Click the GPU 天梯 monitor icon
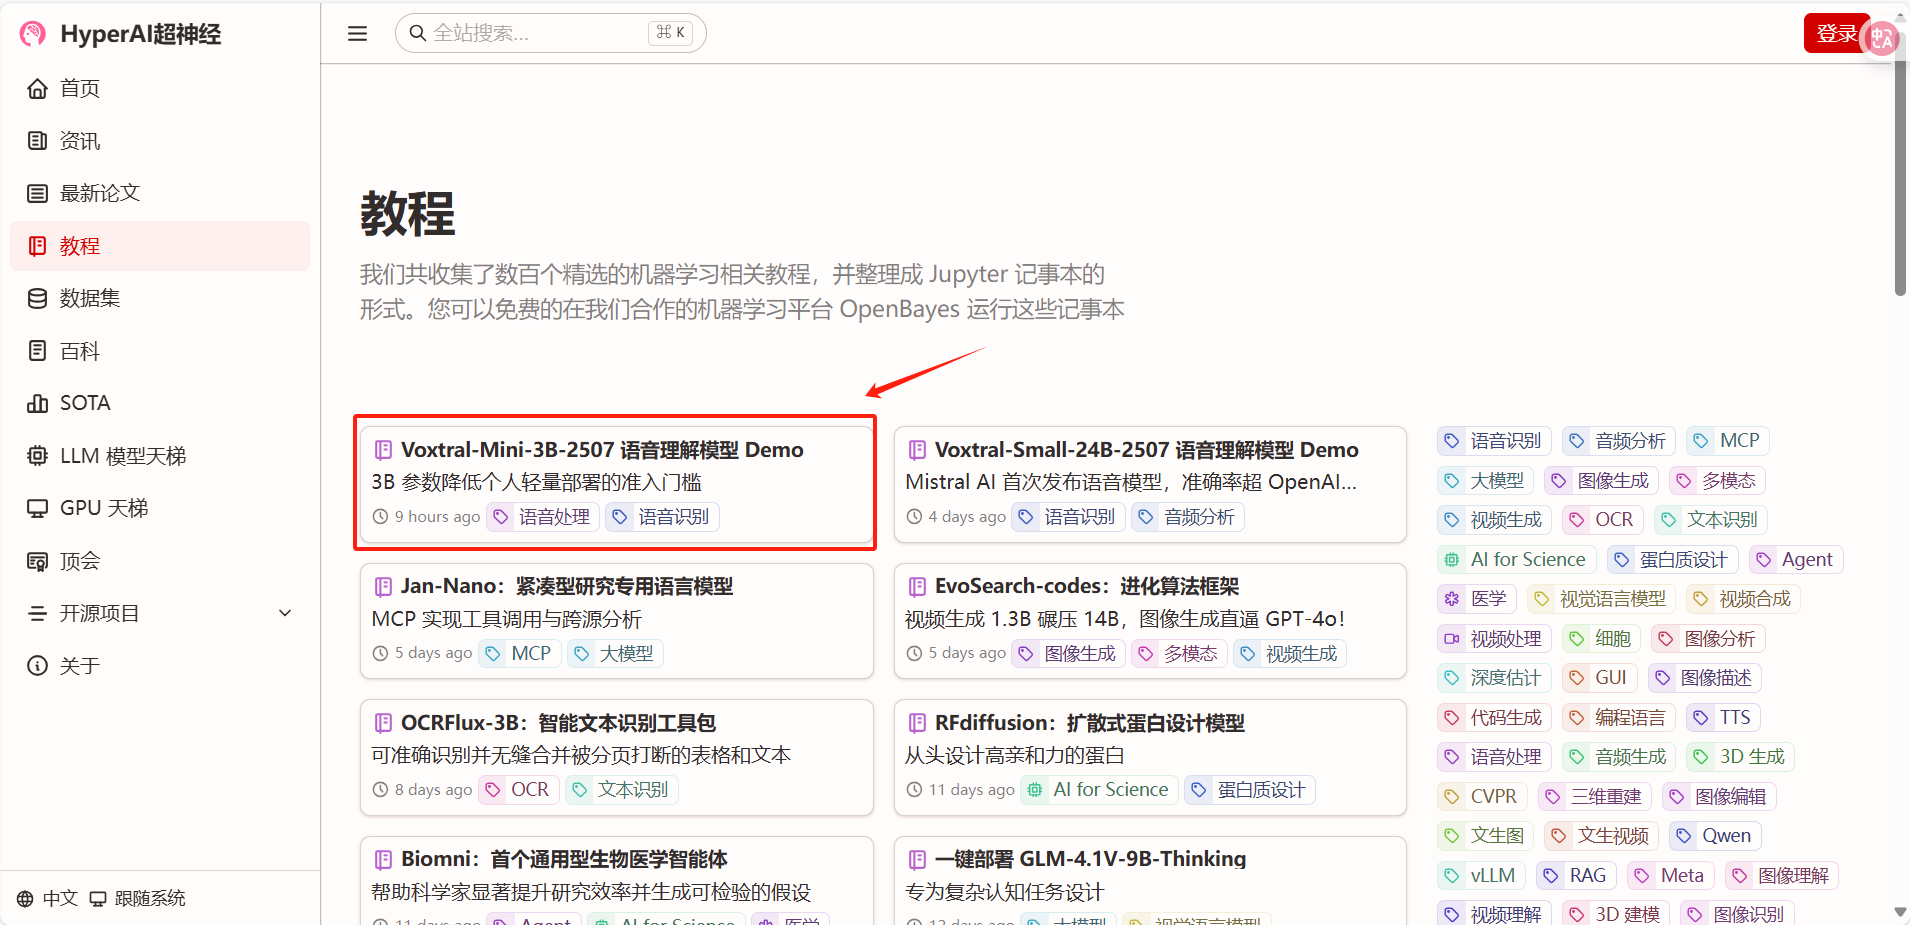Screen dimensions: 1910x925 (38, 509)
